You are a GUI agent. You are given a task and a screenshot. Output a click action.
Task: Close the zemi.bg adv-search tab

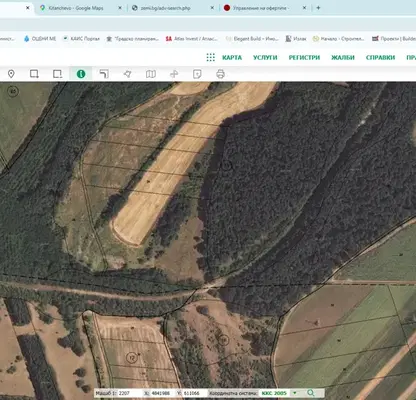[x=212, y=8]
